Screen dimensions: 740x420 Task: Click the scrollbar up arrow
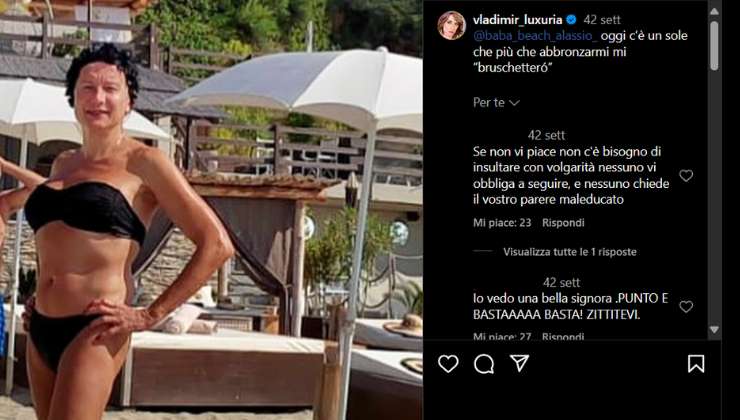[x=714, y=11]
